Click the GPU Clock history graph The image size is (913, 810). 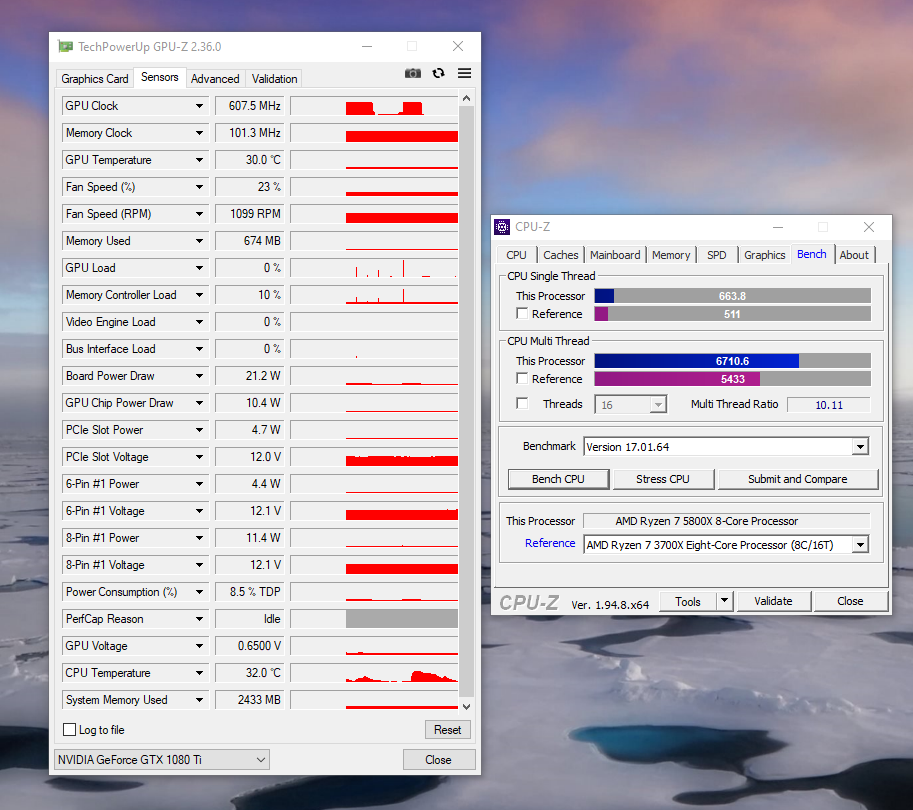pyautogui.click(x=374, y=106)
